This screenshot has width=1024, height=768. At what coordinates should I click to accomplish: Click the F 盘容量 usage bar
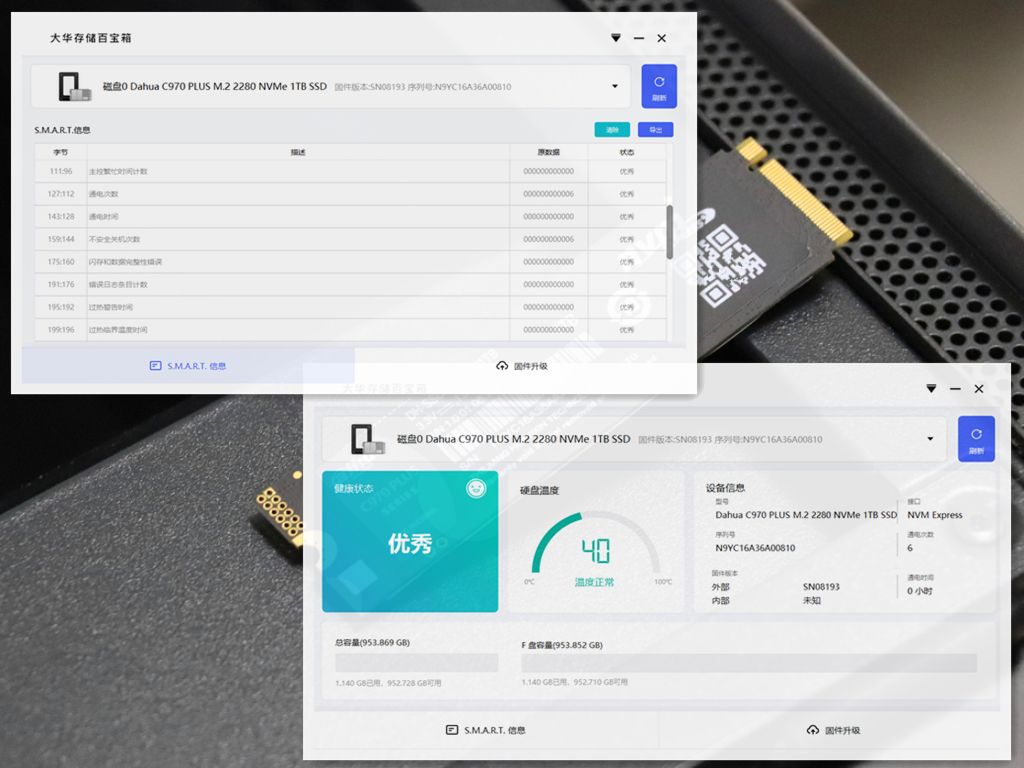pyautogui.click(x=749, y=664)
